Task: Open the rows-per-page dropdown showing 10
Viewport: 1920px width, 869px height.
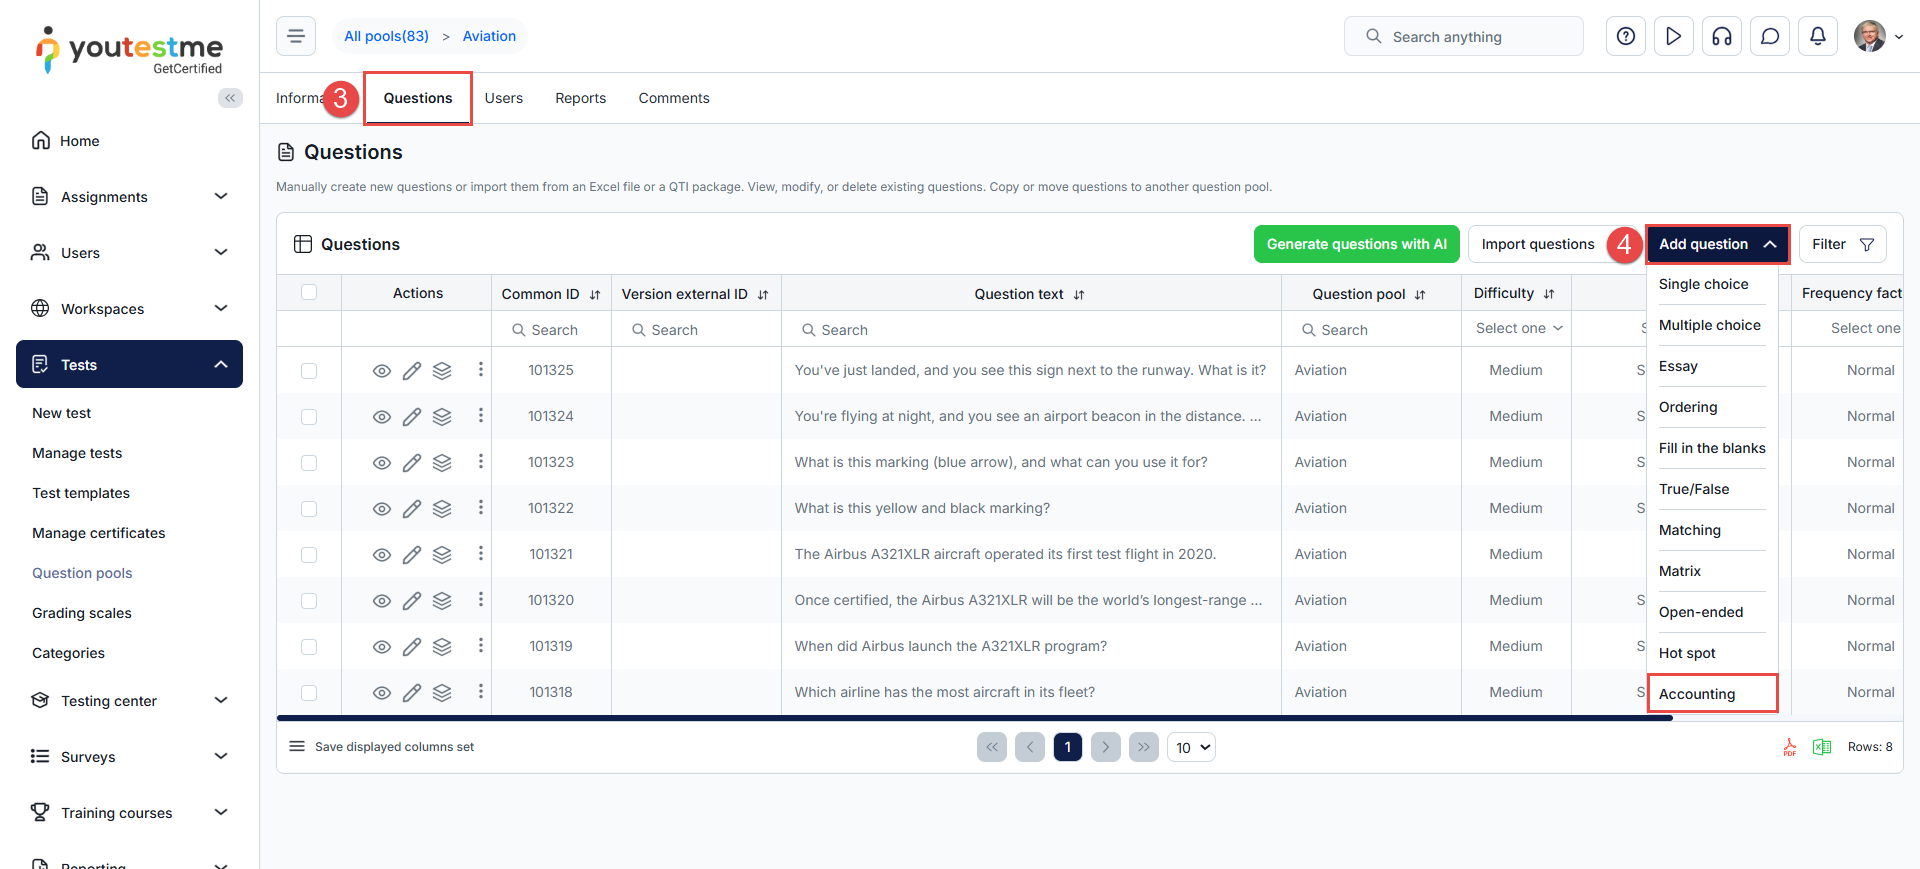Action: [1191, 747]
